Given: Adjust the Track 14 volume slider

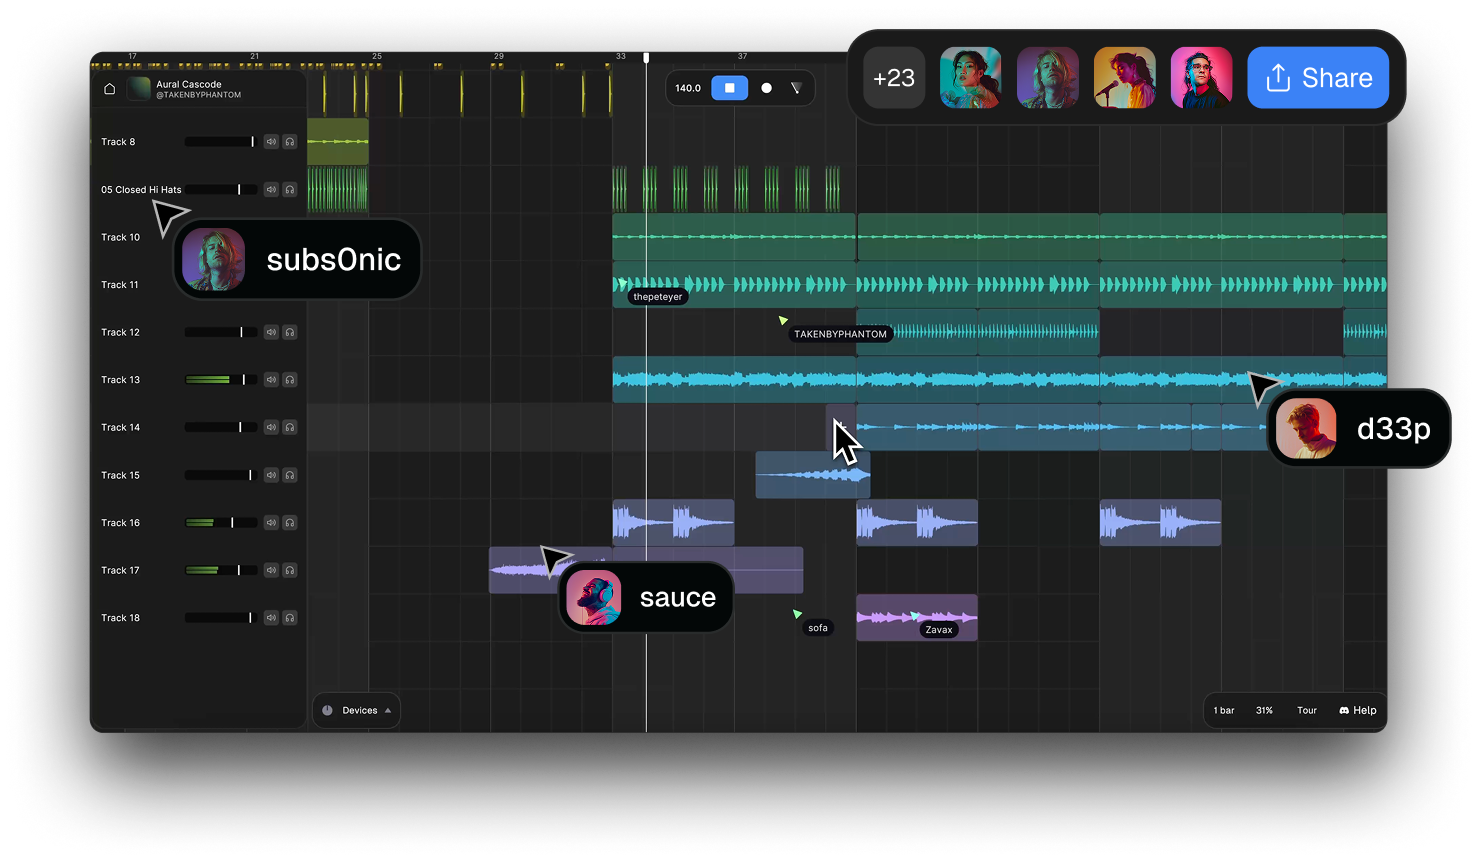Looking at the screenshot, I should tap(240, 427).
